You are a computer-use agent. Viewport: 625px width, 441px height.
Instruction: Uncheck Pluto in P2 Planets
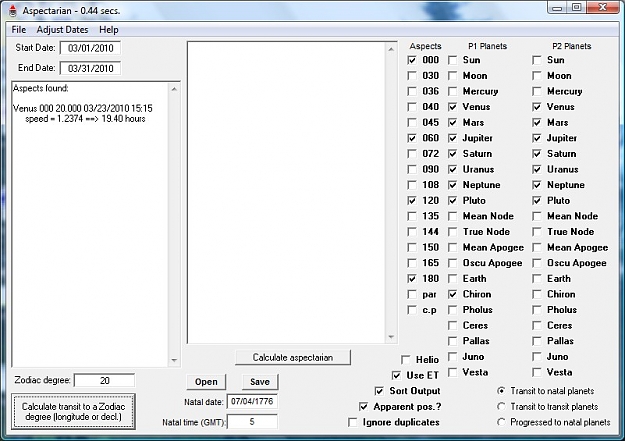click(537, 201)
